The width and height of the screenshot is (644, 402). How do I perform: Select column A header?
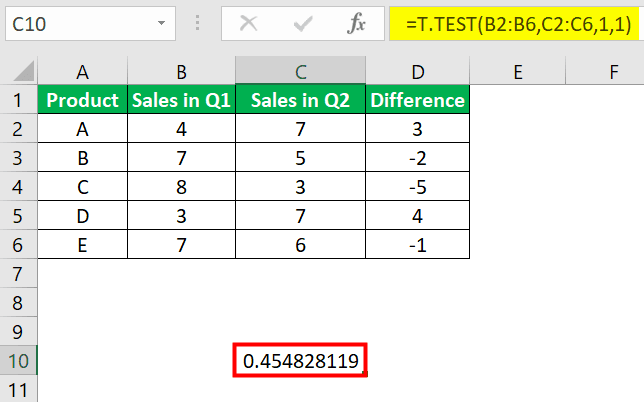[x=82, y=71]
